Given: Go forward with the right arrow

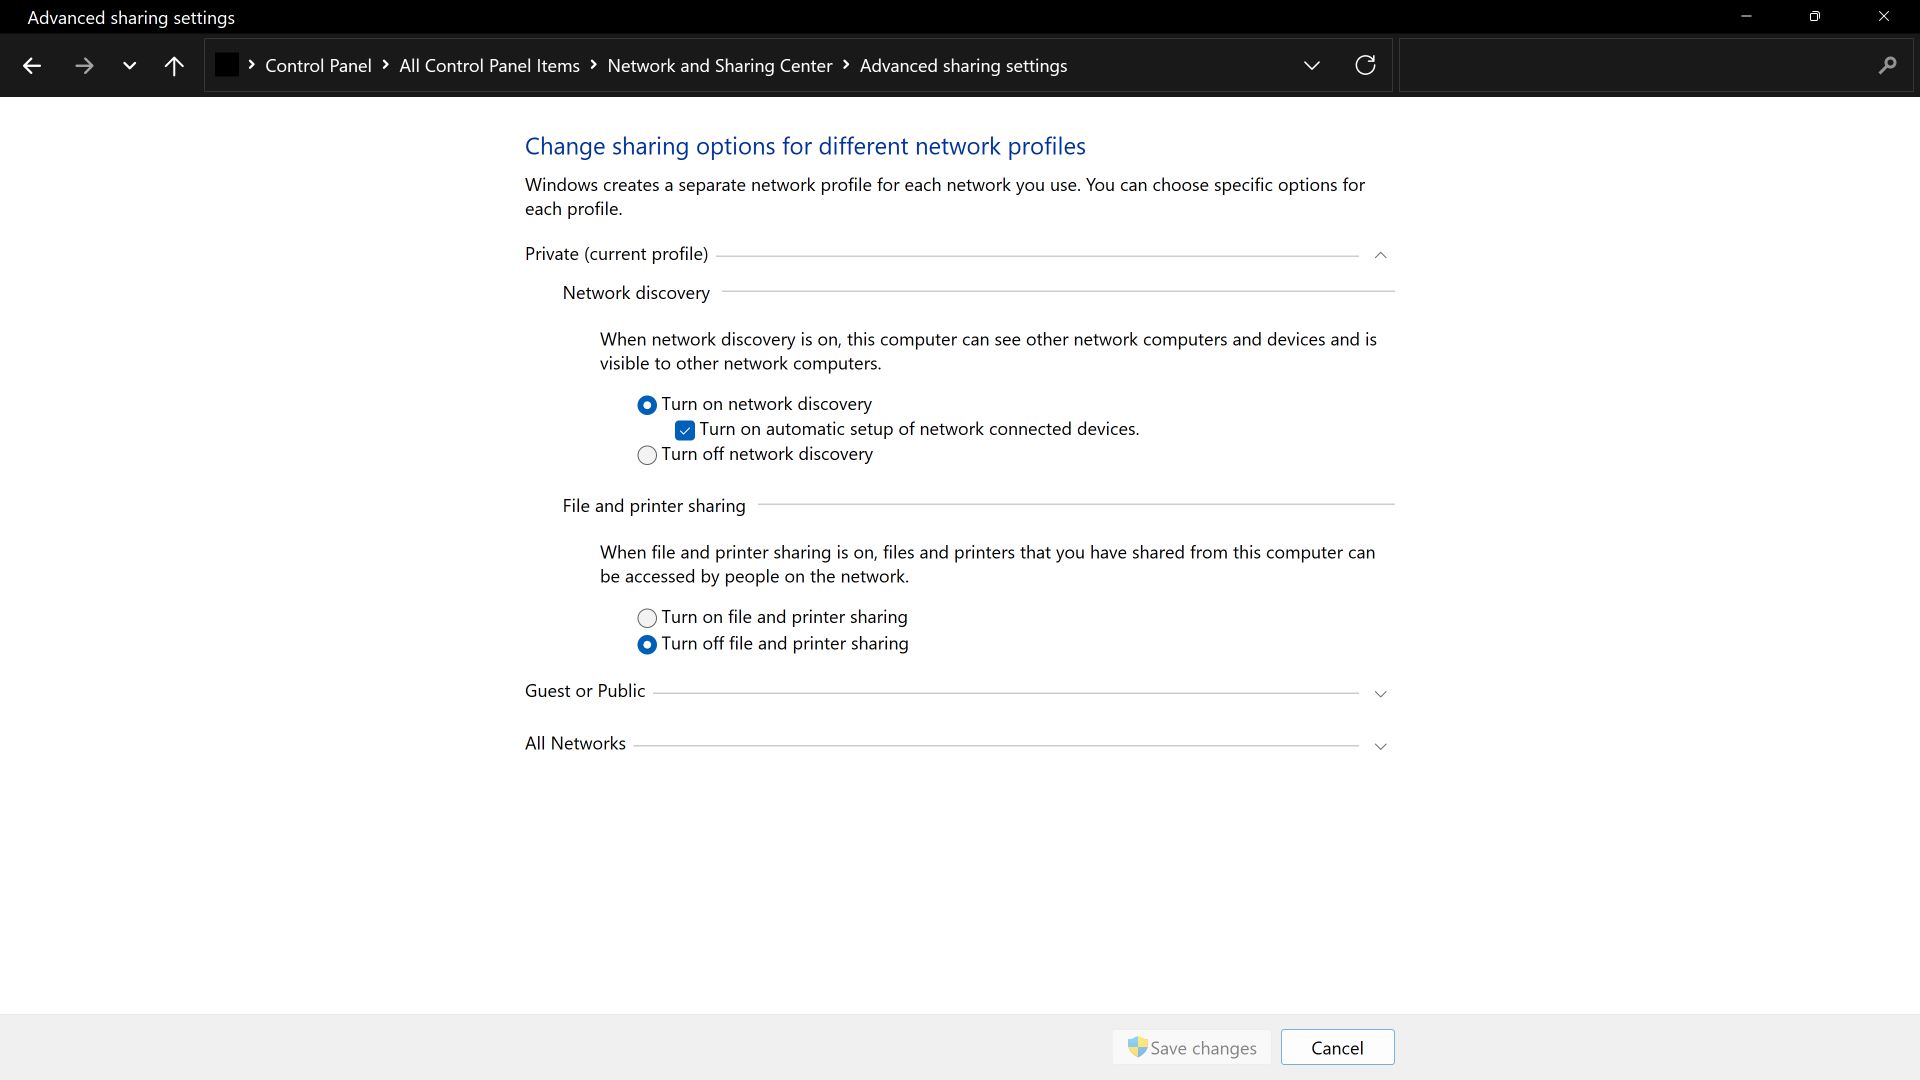Looking at the screenshot, I should [x=84, y=66].
